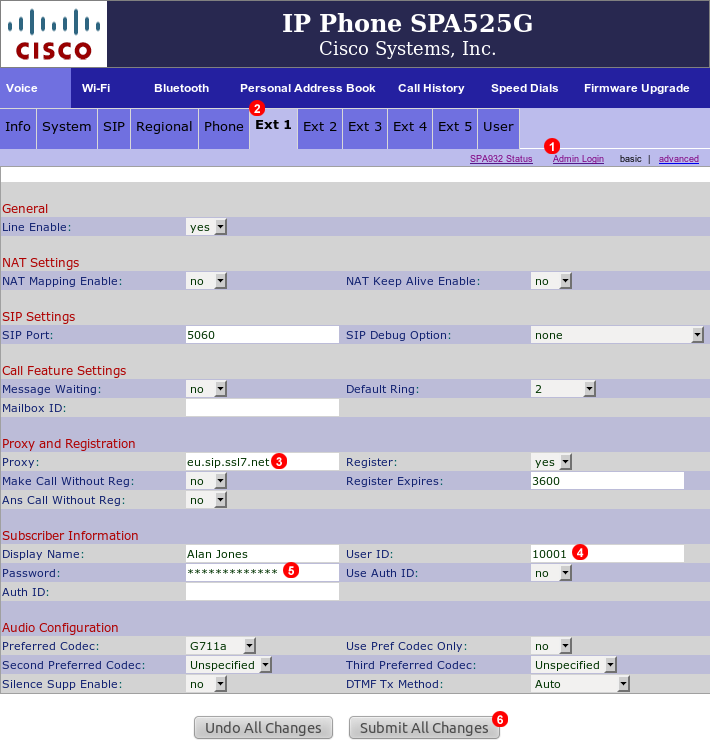Open the Use Auth ID dropdown
This screenshot has width=710, height=749.
pyautogui.click(x=551, y=573)
